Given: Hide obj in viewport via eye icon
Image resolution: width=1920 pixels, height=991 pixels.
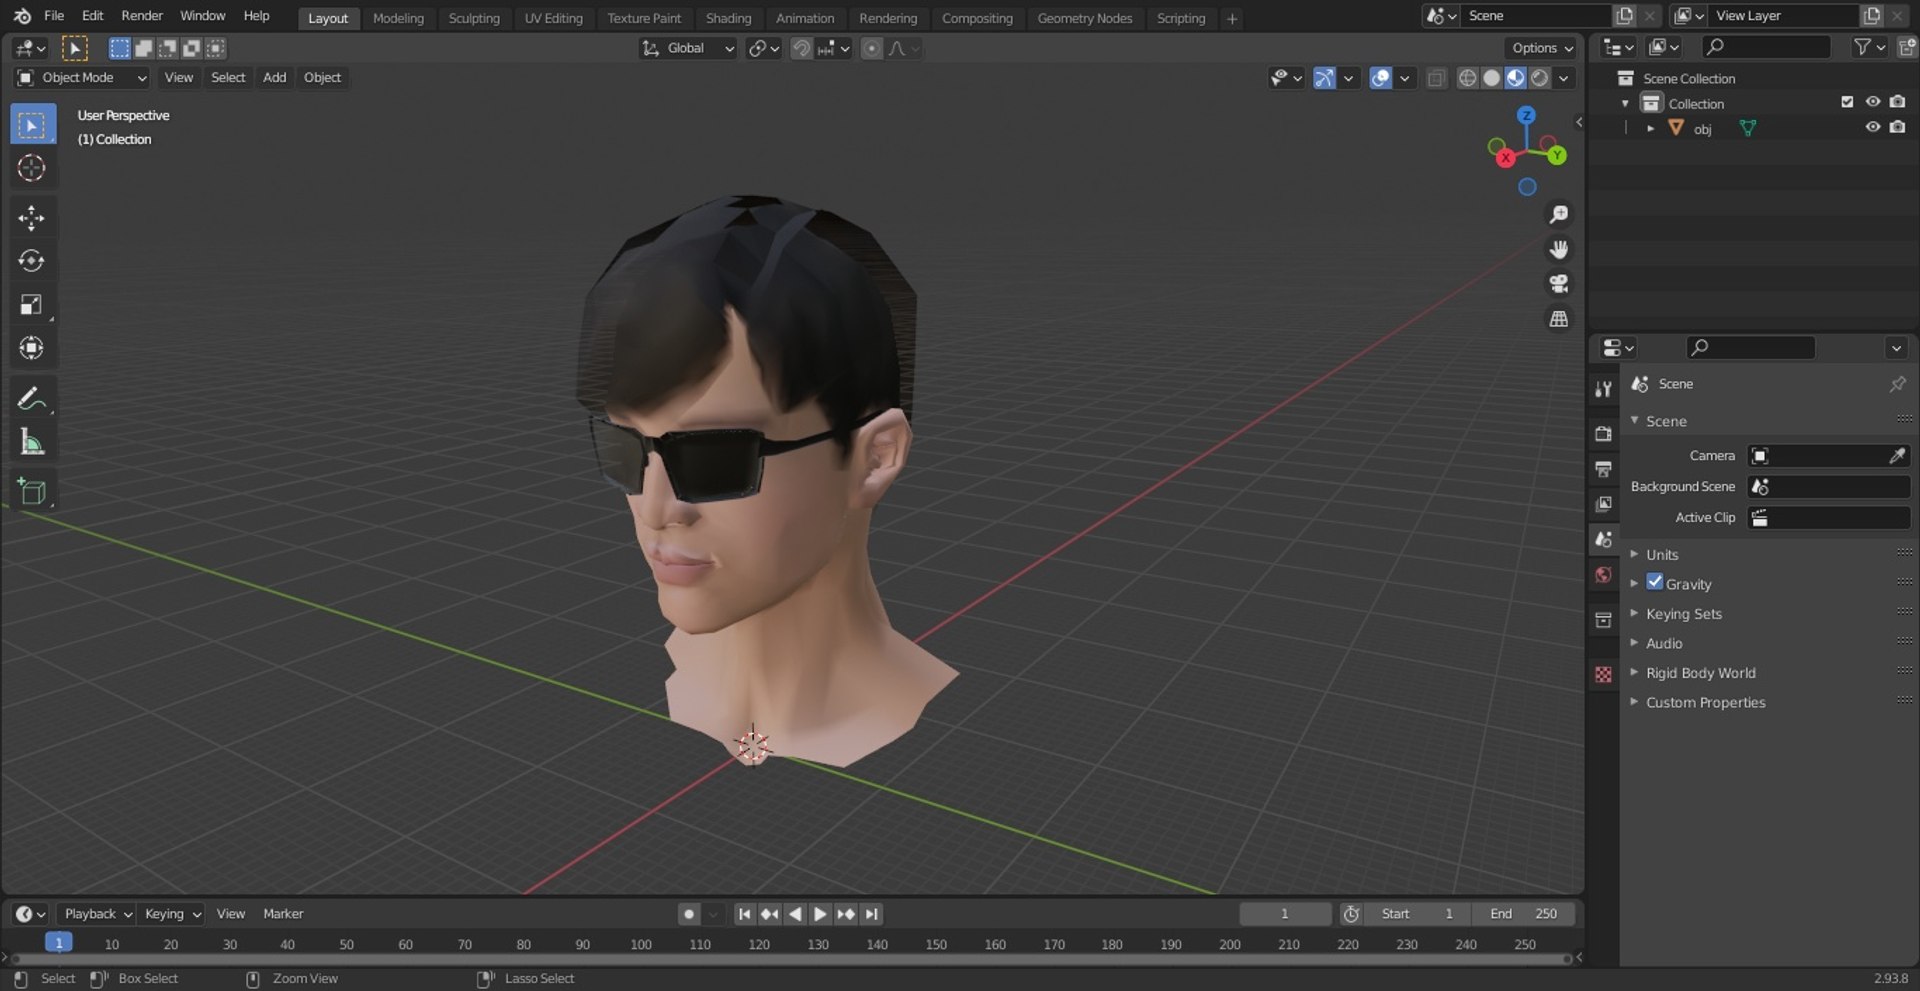Looking at the screenshot, I should tap(1872, 127).
